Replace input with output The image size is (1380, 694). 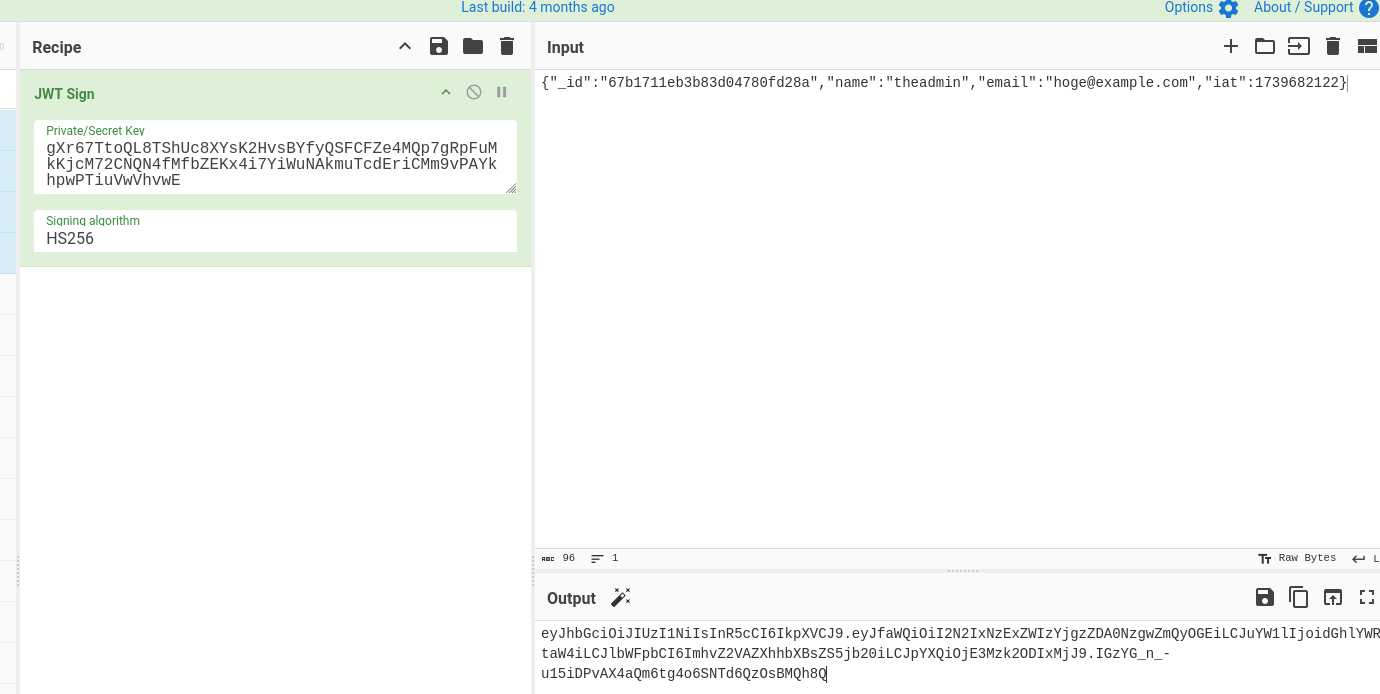click(1332, 598)
